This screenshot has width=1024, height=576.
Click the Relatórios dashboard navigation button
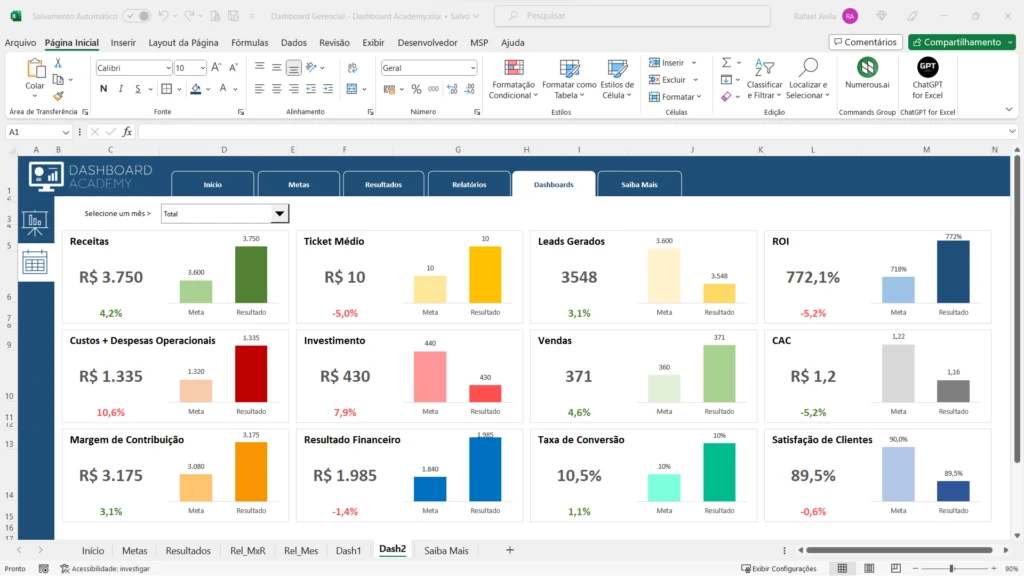pyautogui.click(x=468, y=184)
